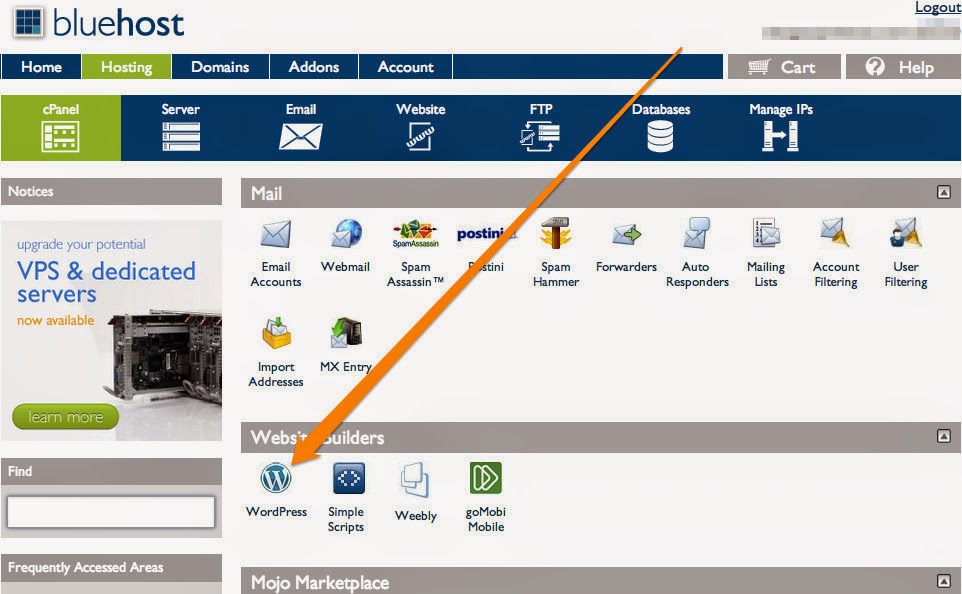Screen dimensions: 962x594
Task: Select the Hosting tab
Action: (126, 66)
